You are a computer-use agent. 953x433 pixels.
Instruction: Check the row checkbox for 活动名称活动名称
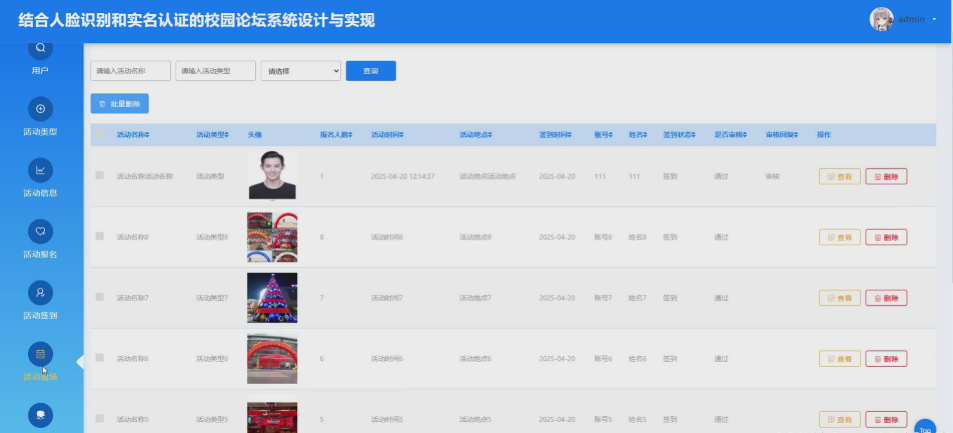click(x=100, y=175)
